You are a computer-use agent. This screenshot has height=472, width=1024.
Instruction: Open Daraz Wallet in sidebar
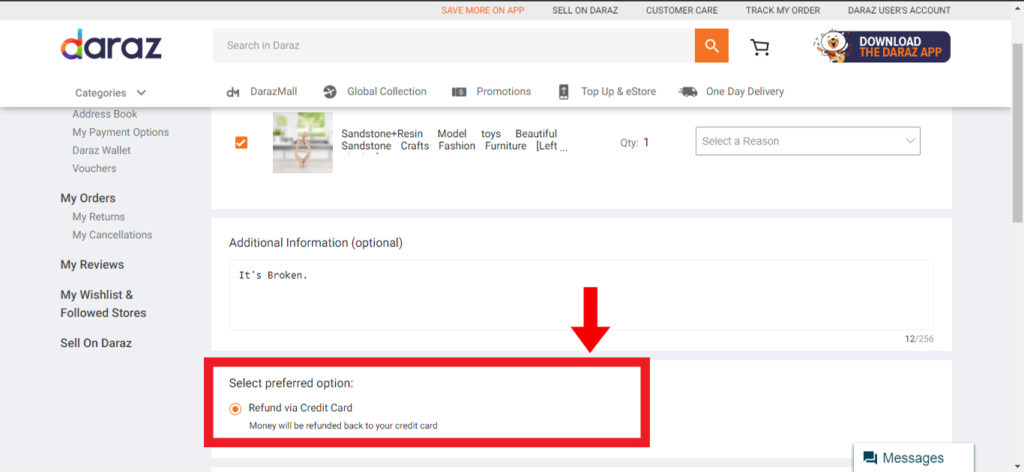pyautogui.click(x=102, y=151)
